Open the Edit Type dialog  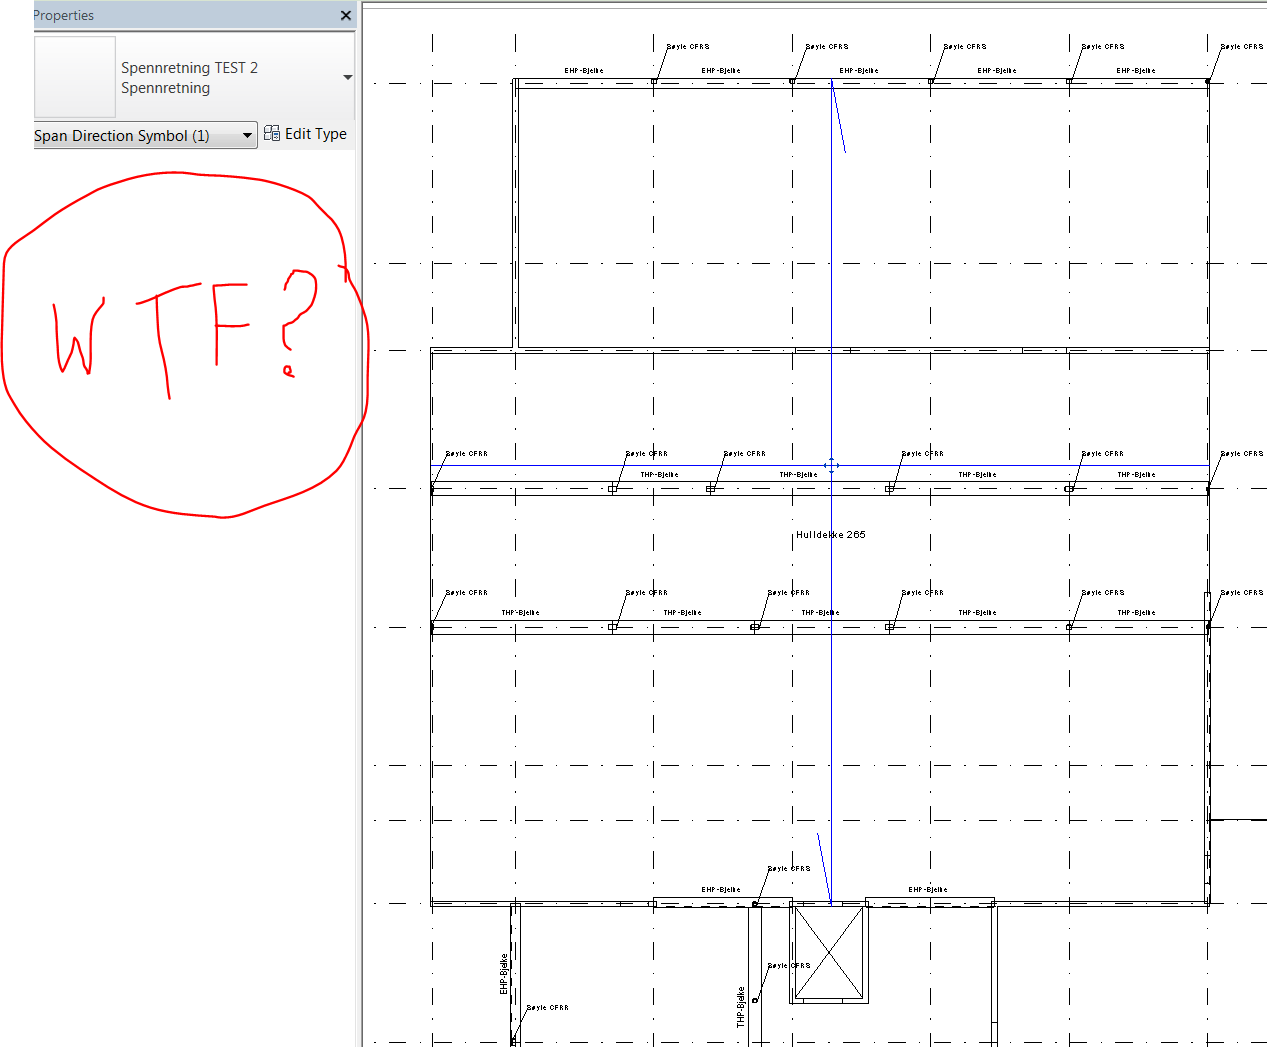[x=315, y=132]
